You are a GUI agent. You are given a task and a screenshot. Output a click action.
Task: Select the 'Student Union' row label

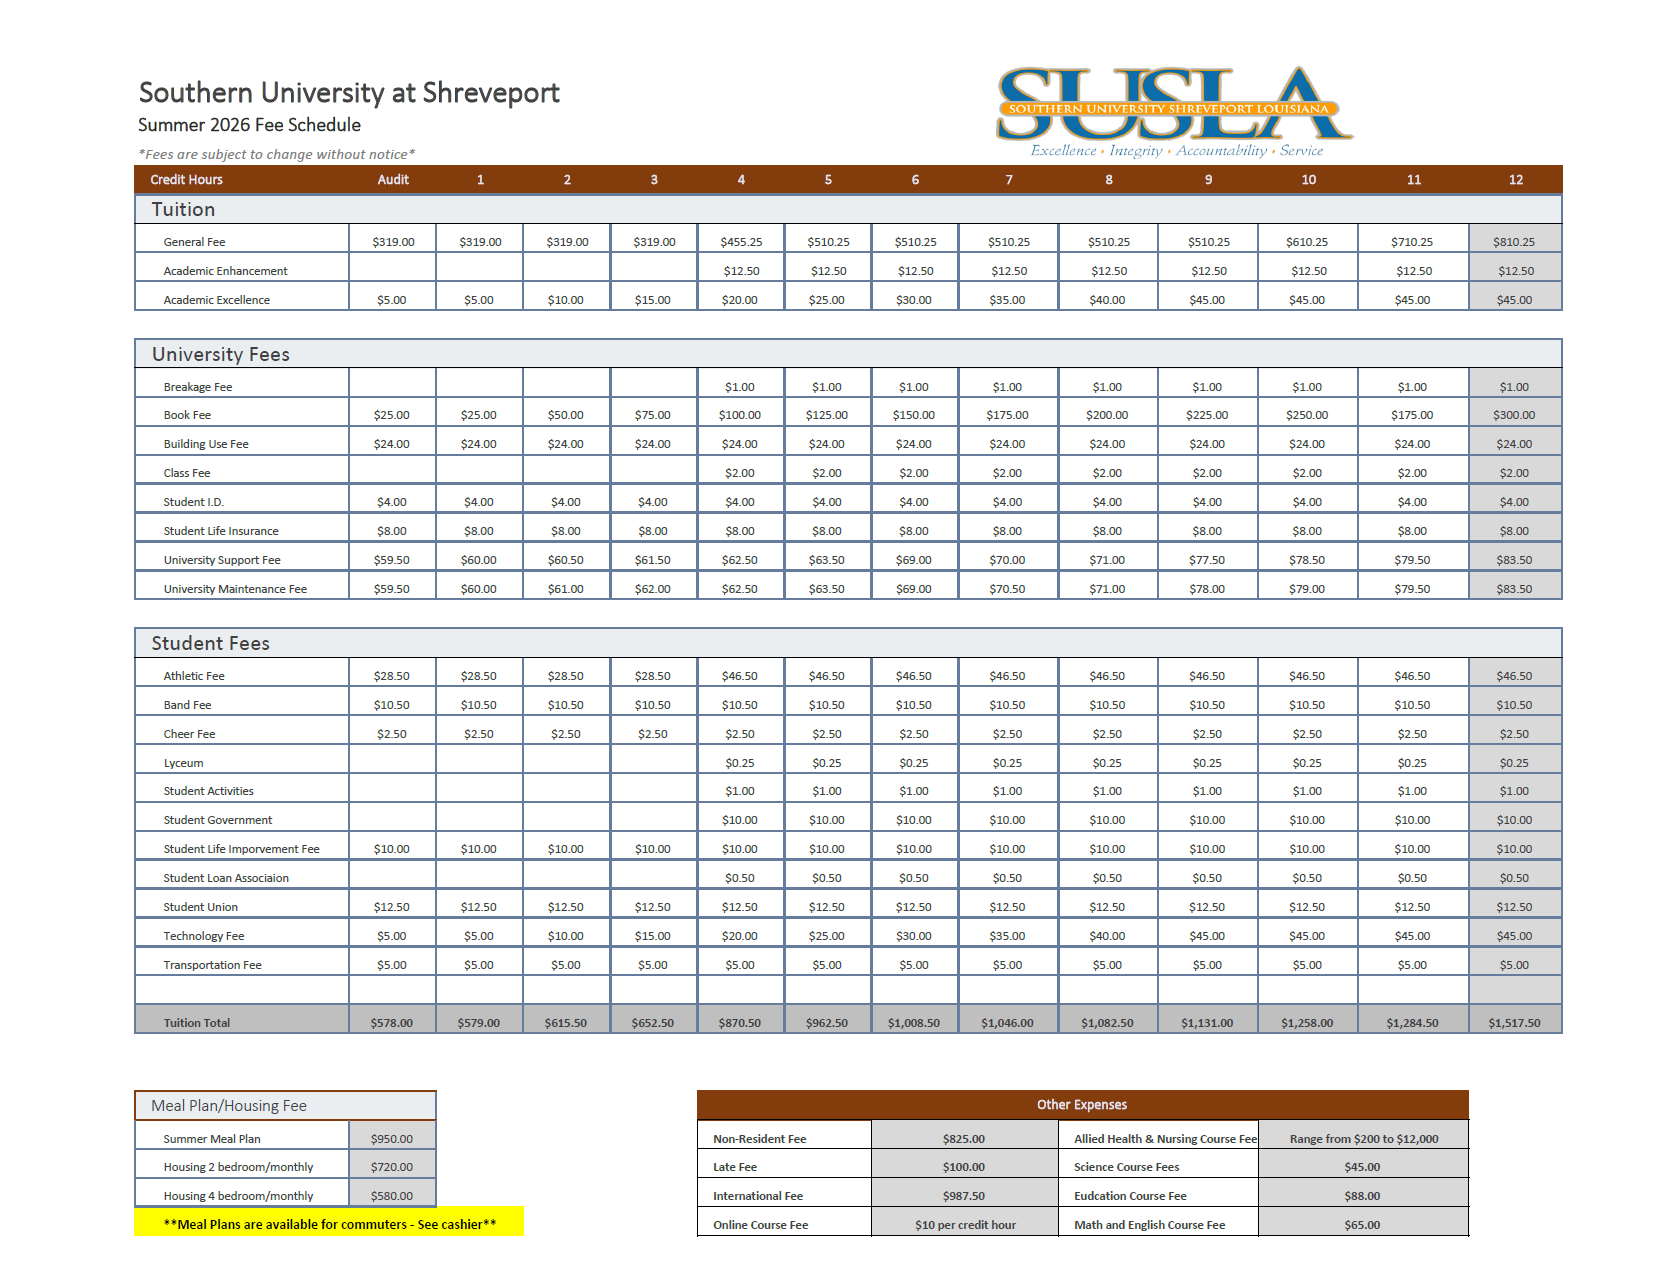[200, 907]
